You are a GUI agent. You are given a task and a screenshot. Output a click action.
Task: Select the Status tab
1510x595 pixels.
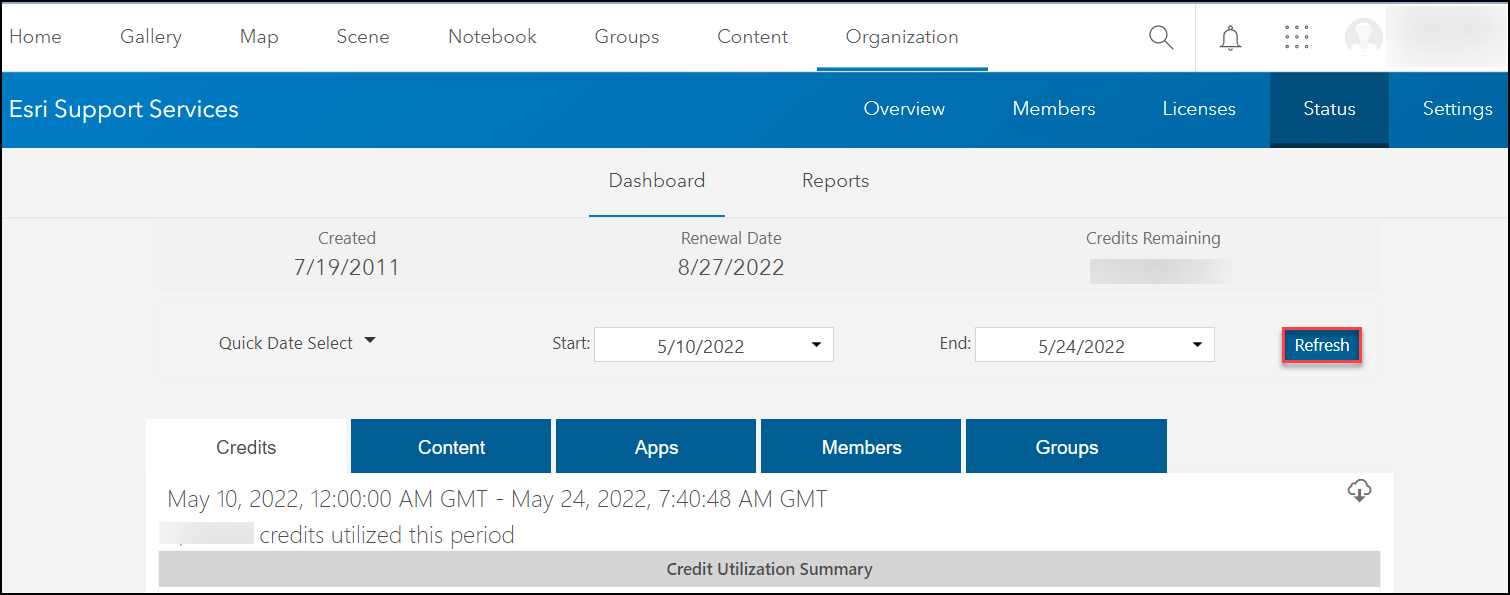(x=1329, y=109)
